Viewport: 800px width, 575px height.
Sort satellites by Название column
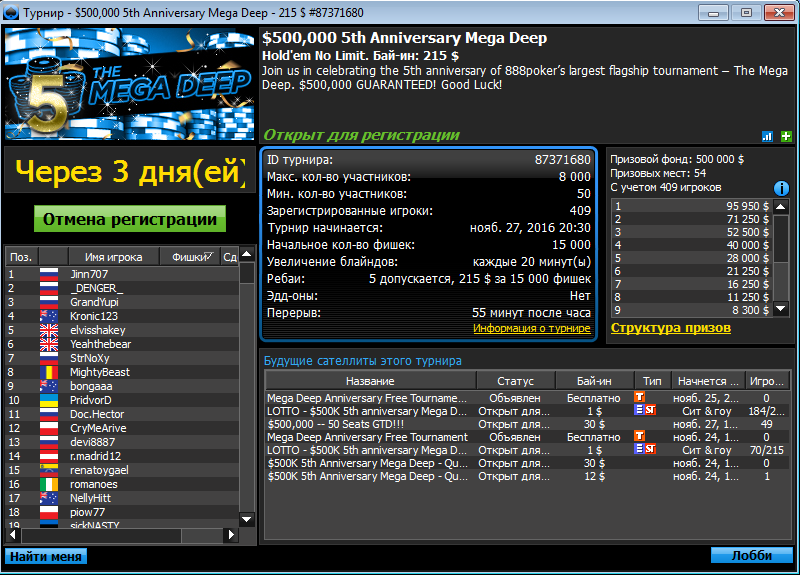pyautogui.click(x=370, y=381)
